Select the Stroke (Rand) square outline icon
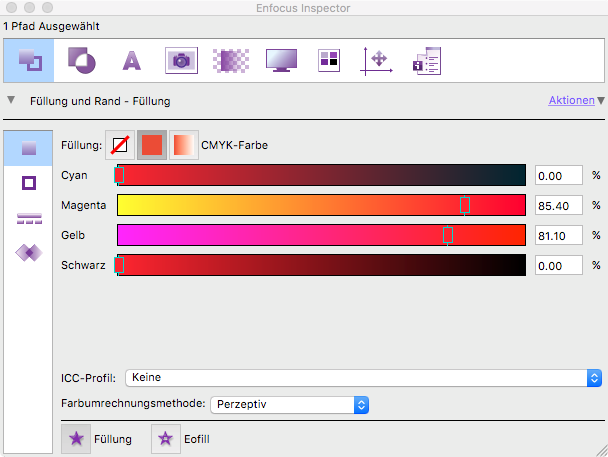Screen dimensions: 608x457 pyautogui.click(x=29, y=183)
